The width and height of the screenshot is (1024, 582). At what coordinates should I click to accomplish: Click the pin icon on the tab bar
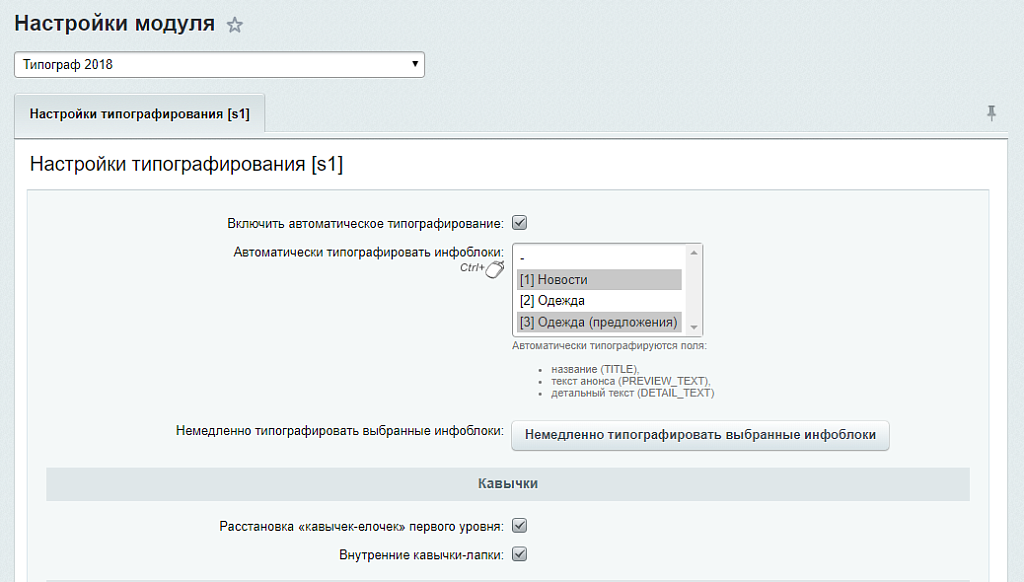(x=991, y=113)
